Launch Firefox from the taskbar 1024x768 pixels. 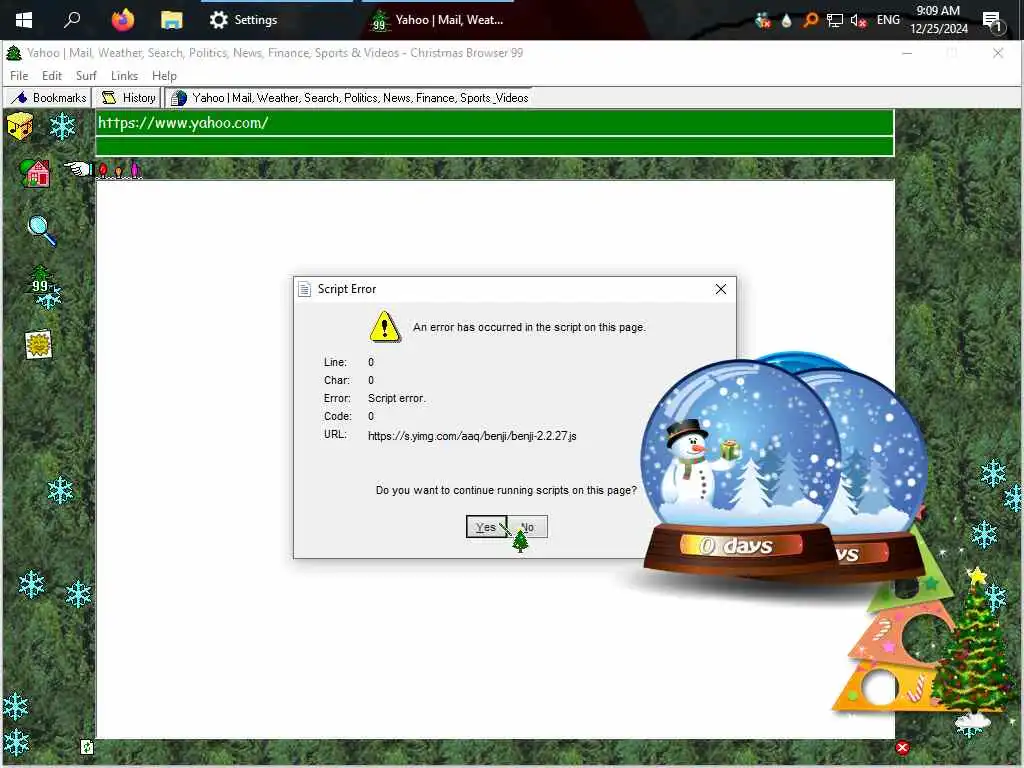[x=122, y=20]
